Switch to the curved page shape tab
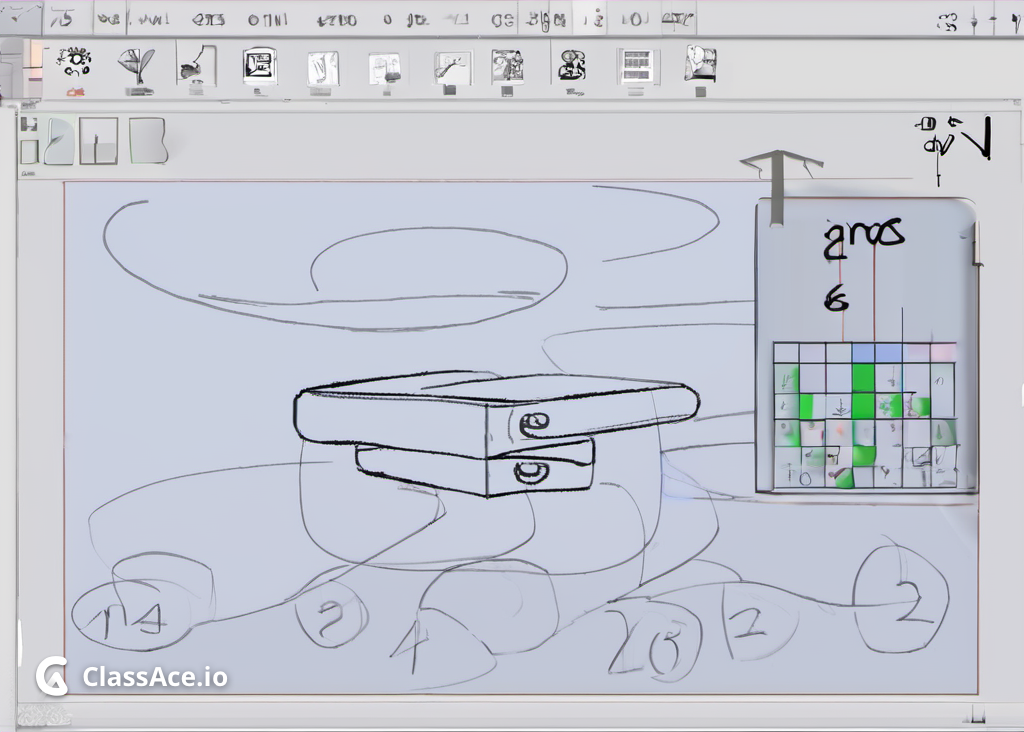This screenshot has height=732, width=1024. pyautogui.click(x=58, y=140)
